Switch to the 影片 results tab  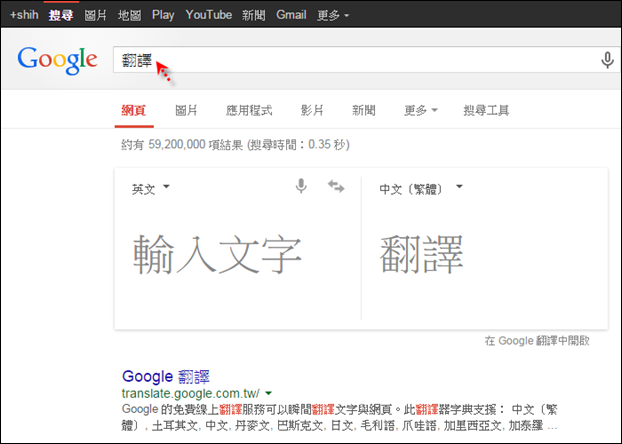click(x=312, y=110)
